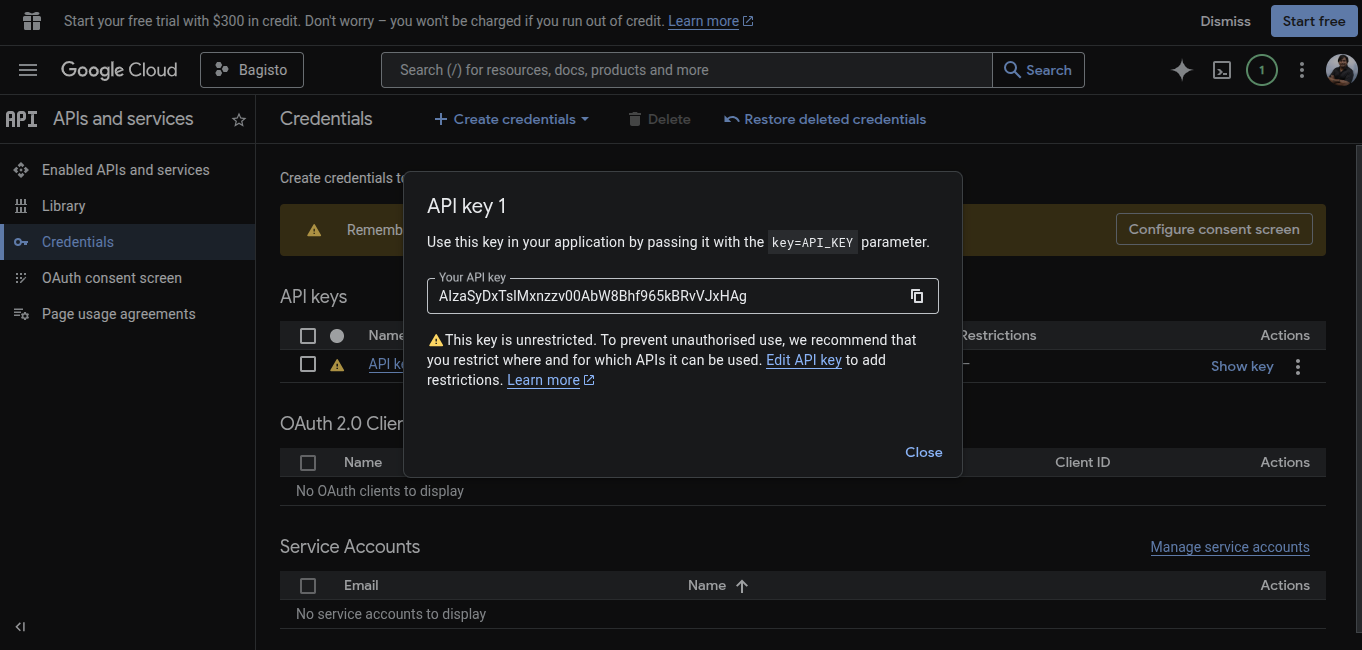Open OAuth consent screen menu item
The height and width of the screenshot is (650, 1362).
click(111, 278)
